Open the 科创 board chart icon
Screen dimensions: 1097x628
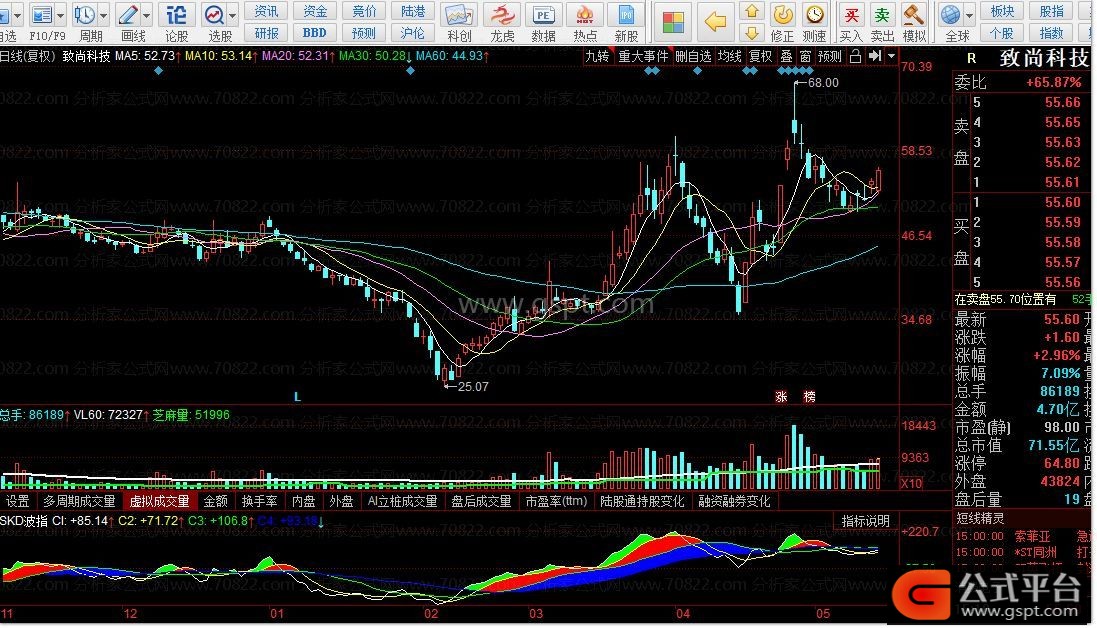point(459,15)
